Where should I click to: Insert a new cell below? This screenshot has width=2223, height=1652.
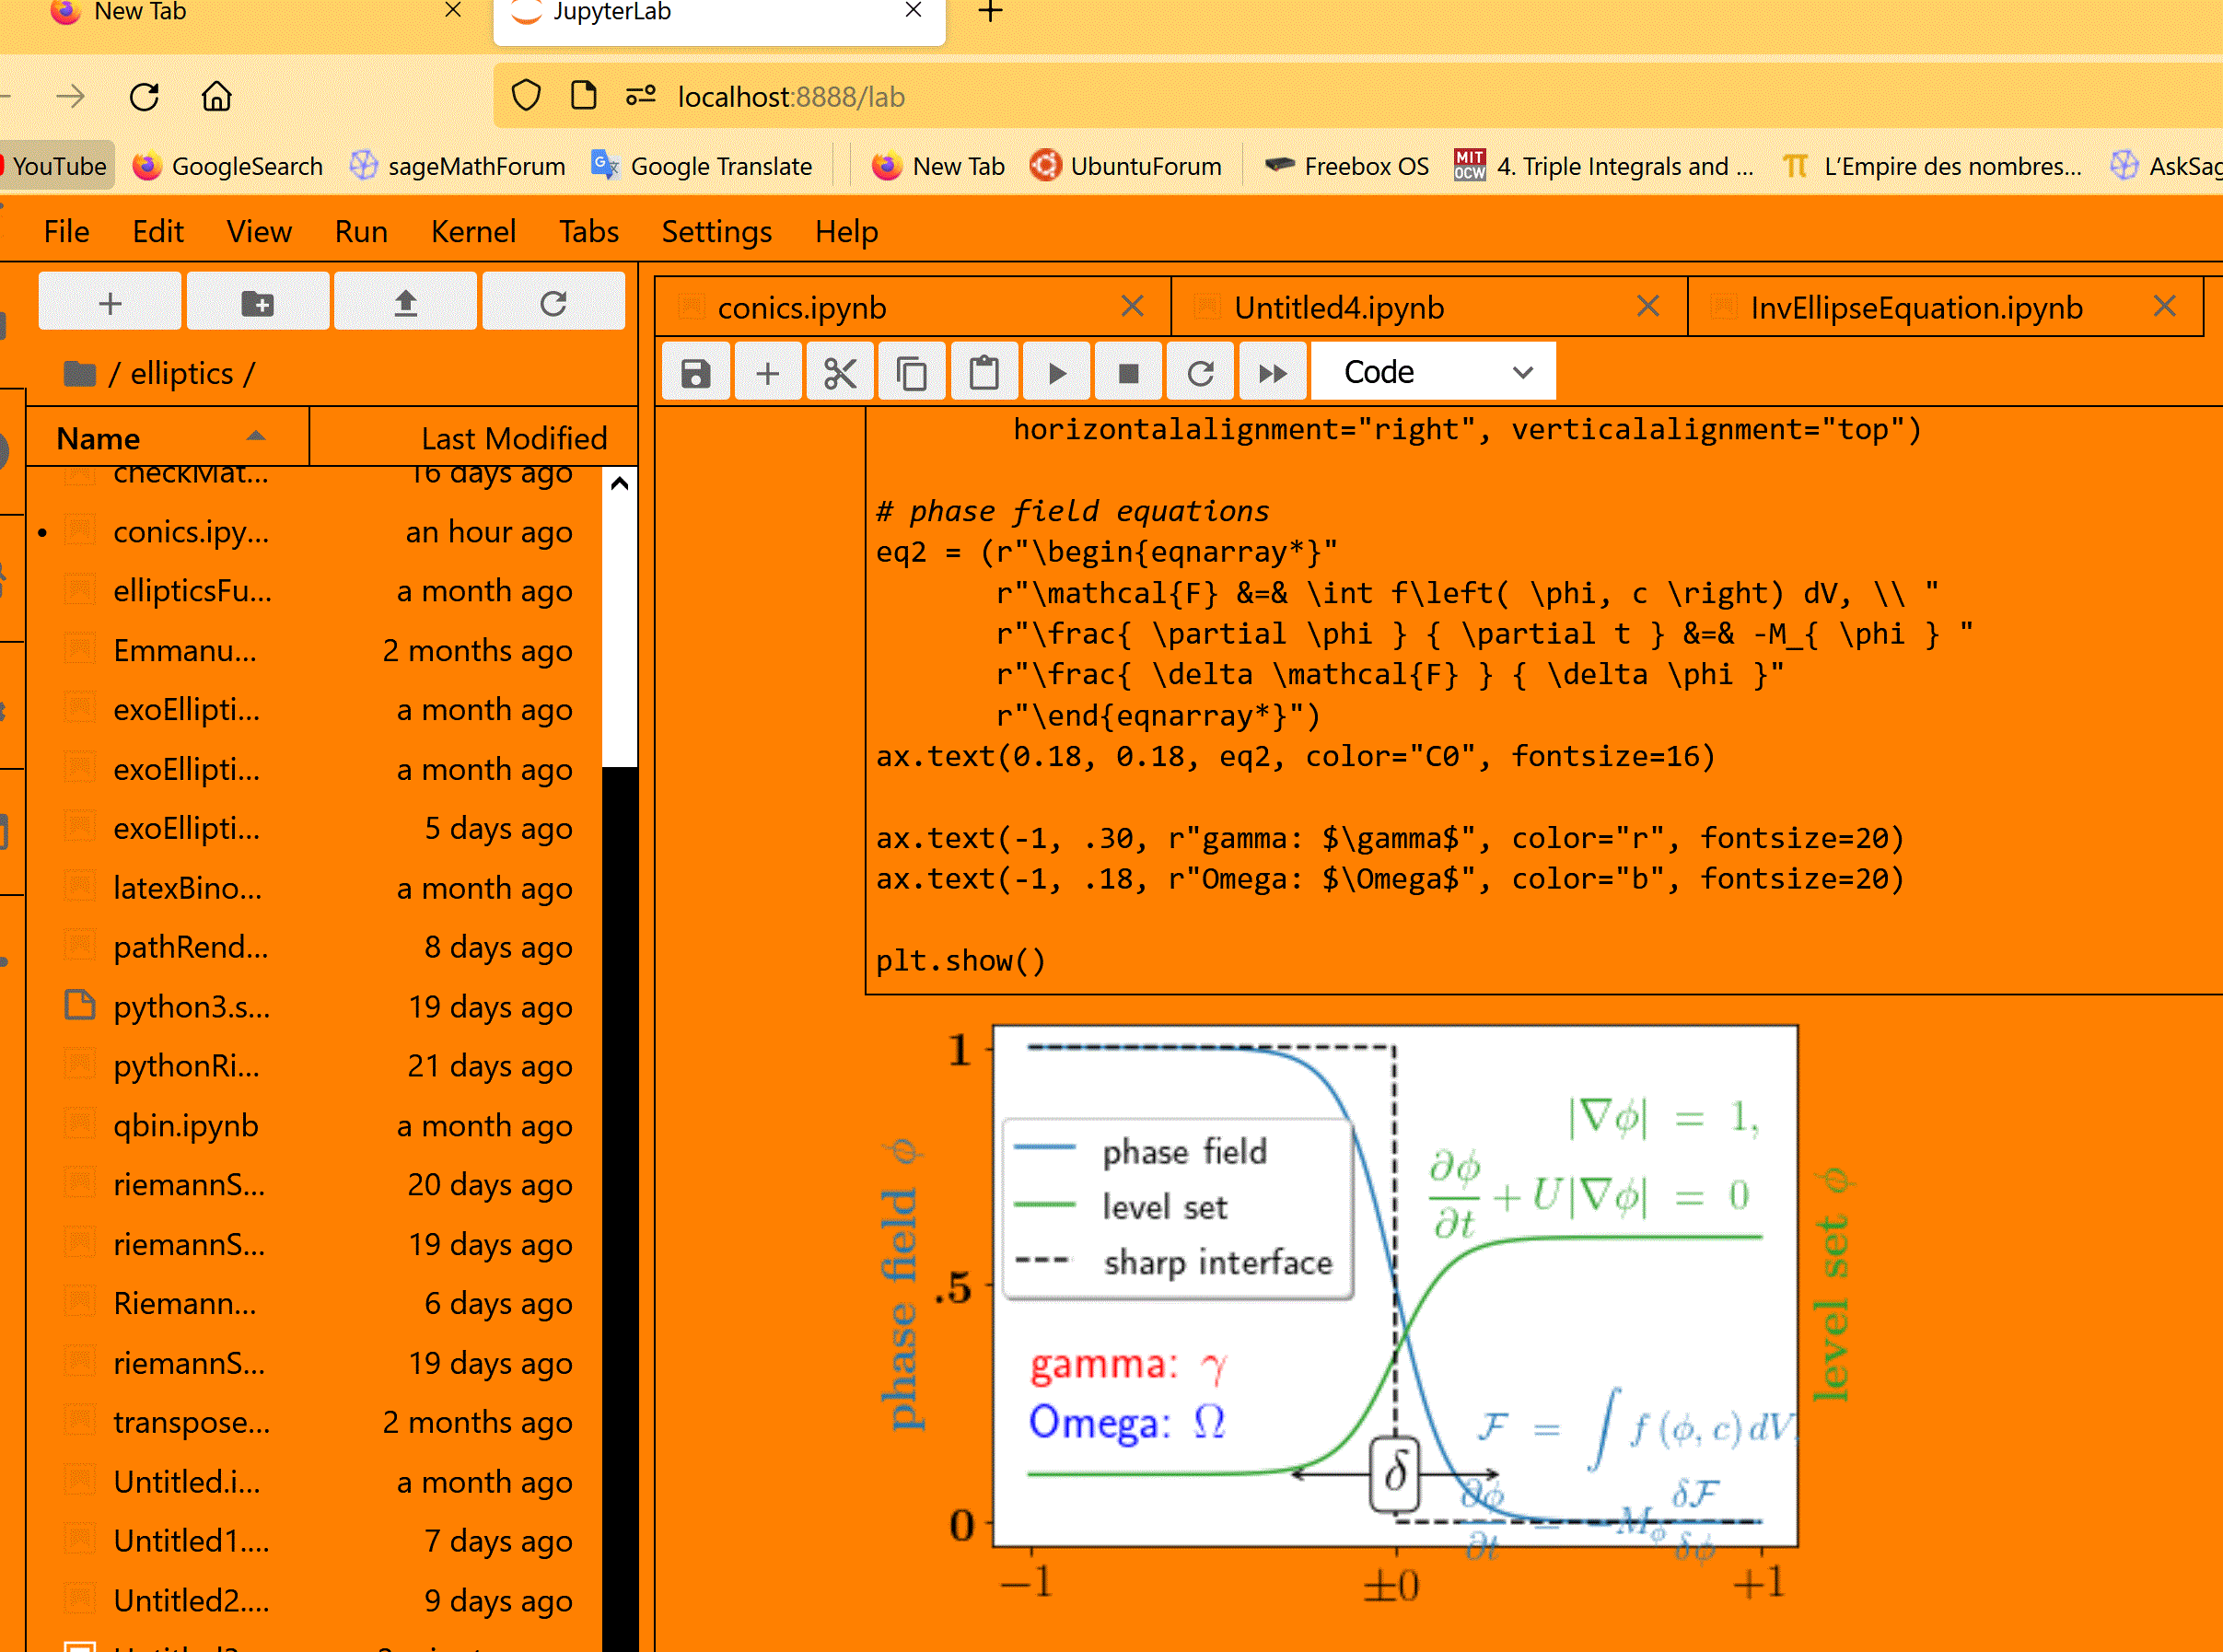pos(767,371)
